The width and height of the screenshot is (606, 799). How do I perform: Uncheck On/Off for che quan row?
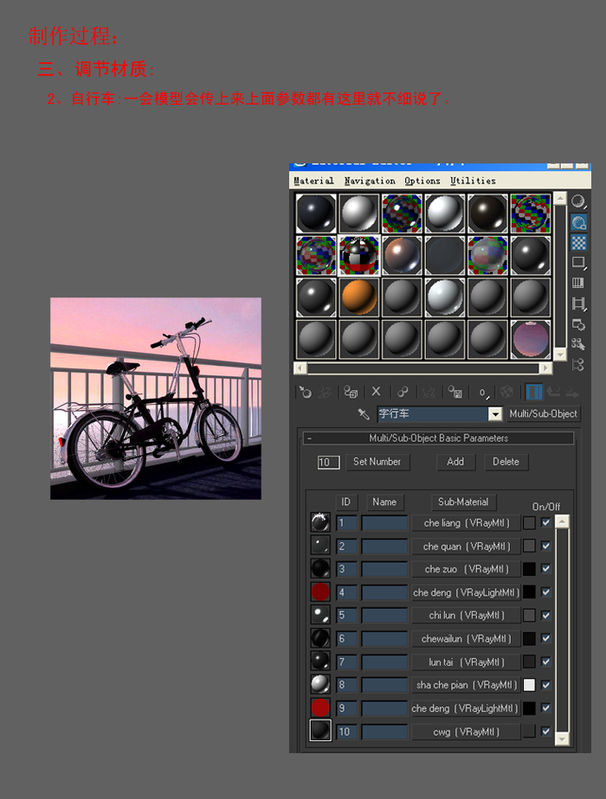tap(546, 546)
